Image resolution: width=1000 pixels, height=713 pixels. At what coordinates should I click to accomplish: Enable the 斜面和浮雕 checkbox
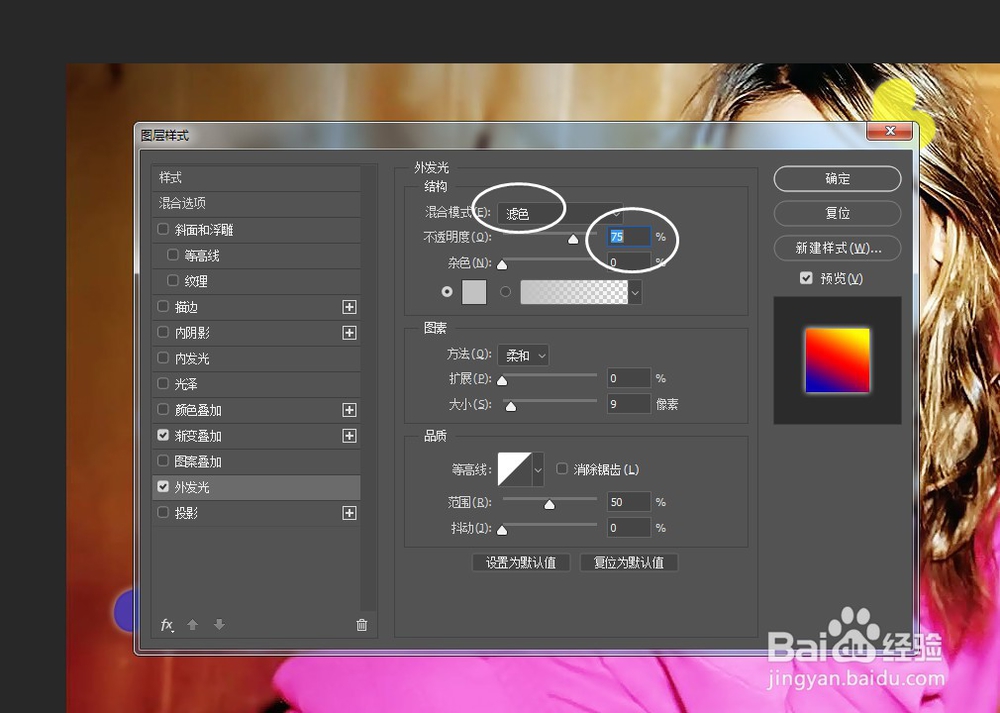pyautogui.click(x=163, y=229)
